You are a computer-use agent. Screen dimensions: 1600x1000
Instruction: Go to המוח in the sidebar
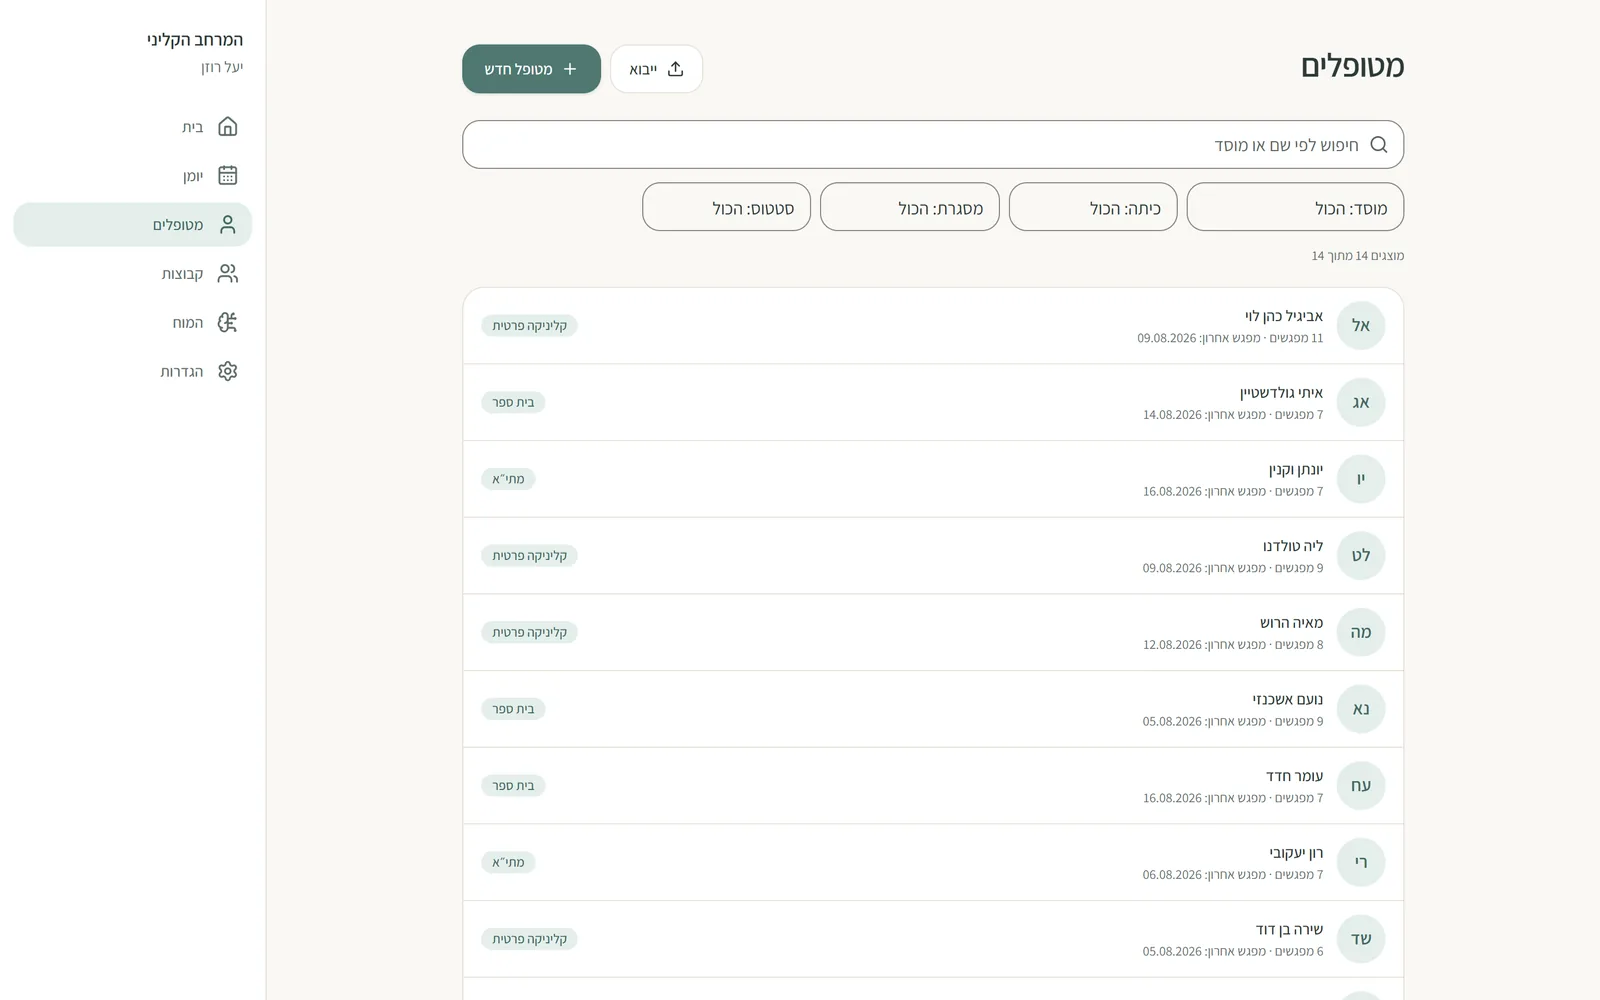coord(133,322)
